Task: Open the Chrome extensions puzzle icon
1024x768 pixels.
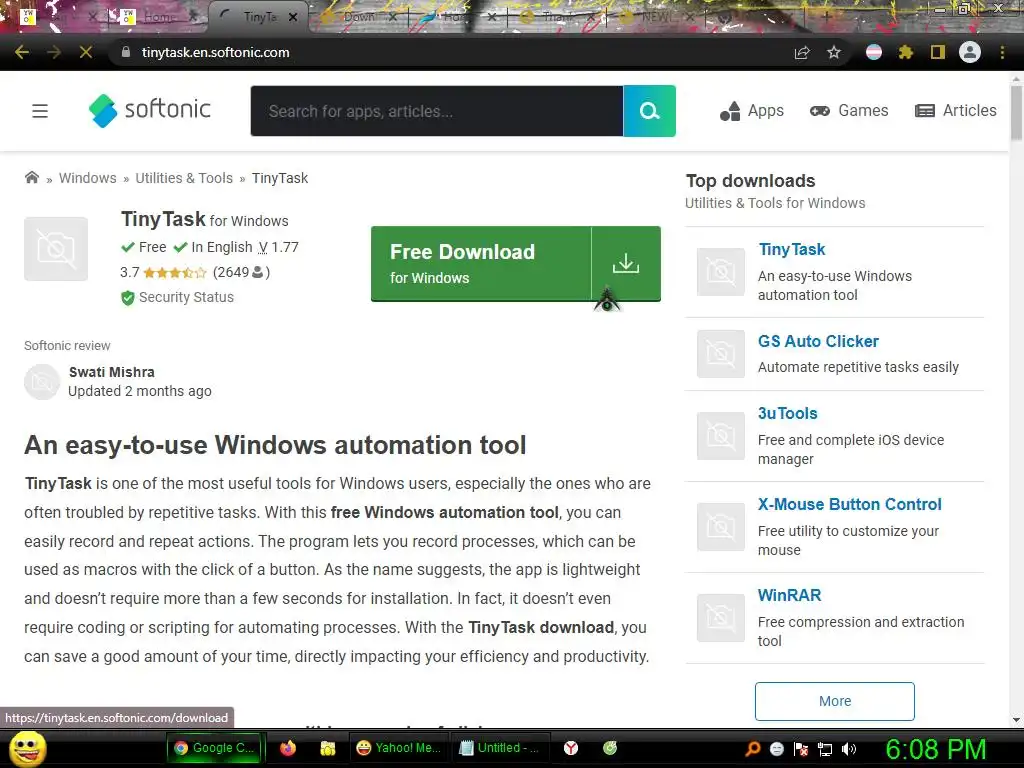Action: point(906,52)
